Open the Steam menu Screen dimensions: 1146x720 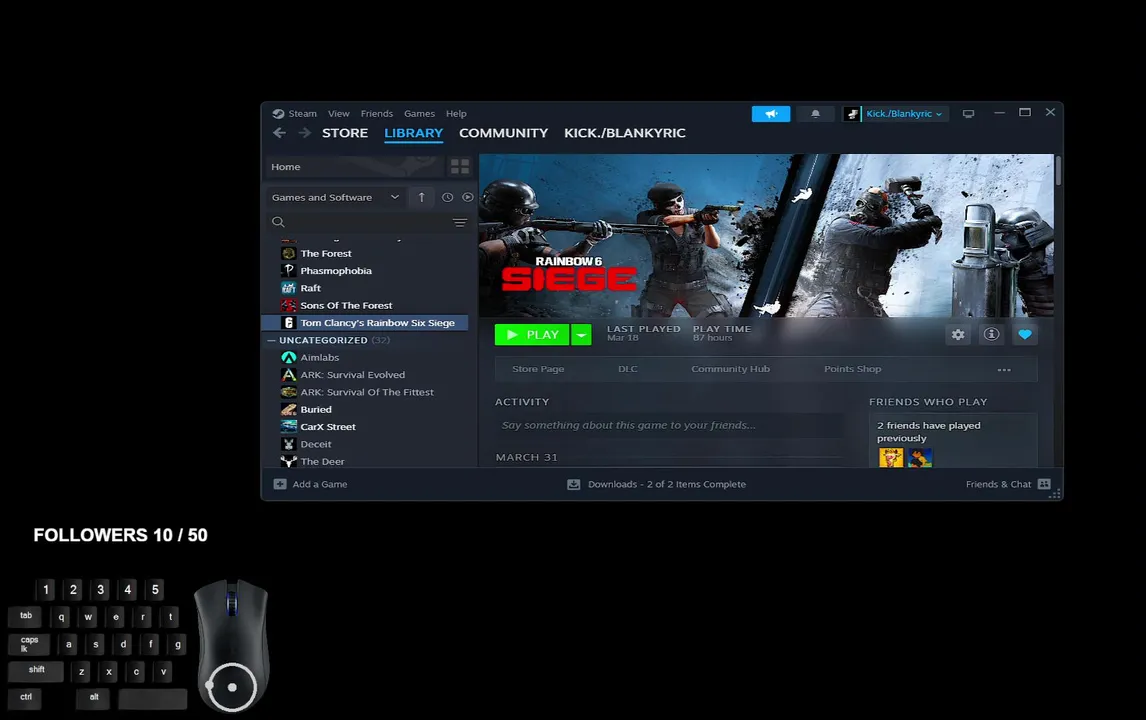[303, 113]
